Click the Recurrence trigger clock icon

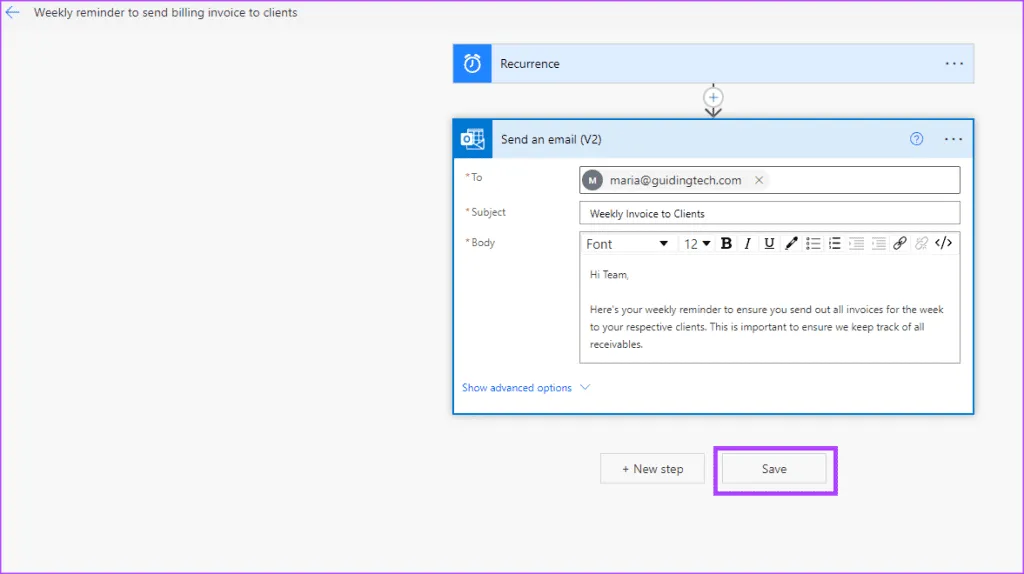tap(472, 64)
